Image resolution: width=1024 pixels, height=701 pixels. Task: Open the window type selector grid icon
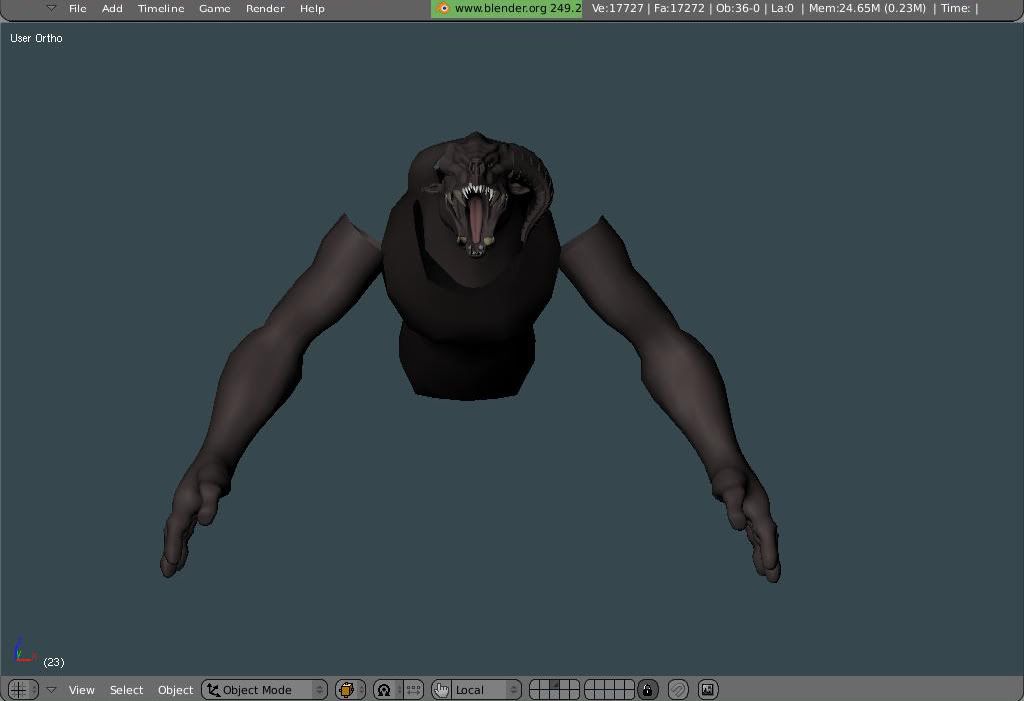coord(18,690)
